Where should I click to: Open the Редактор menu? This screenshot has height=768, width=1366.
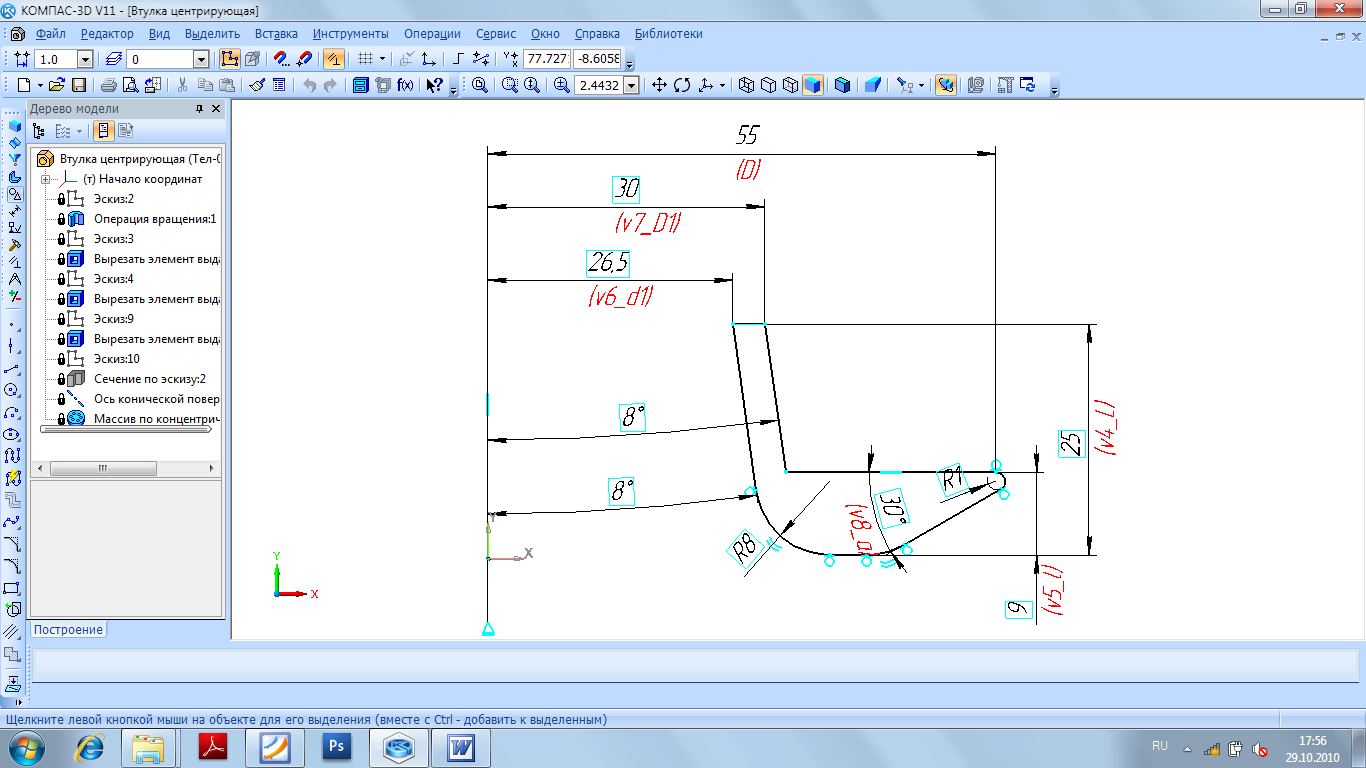tap(107, 34)
